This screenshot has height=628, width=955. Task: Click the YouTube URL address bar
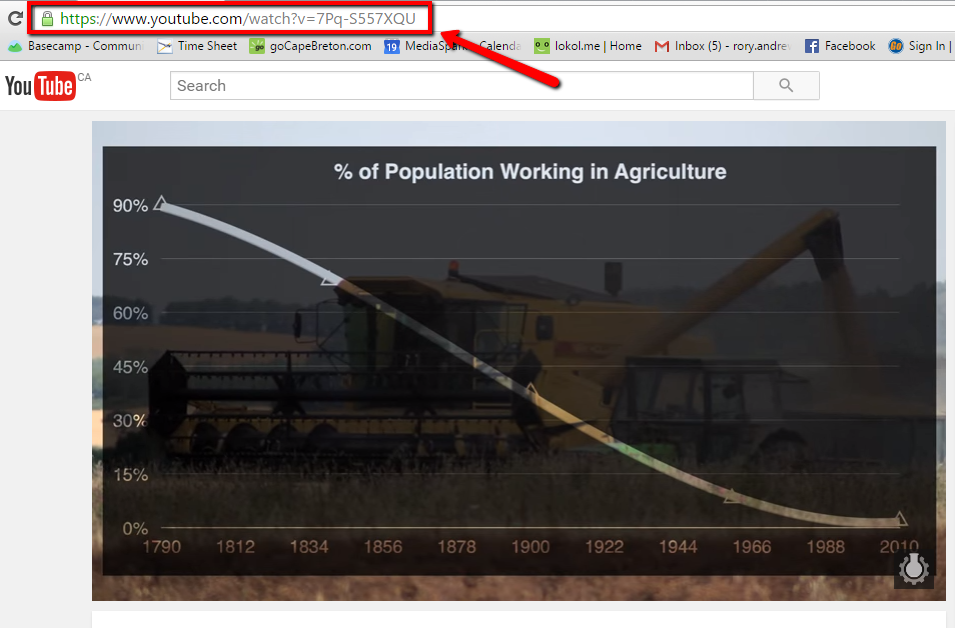pos(231,19)
